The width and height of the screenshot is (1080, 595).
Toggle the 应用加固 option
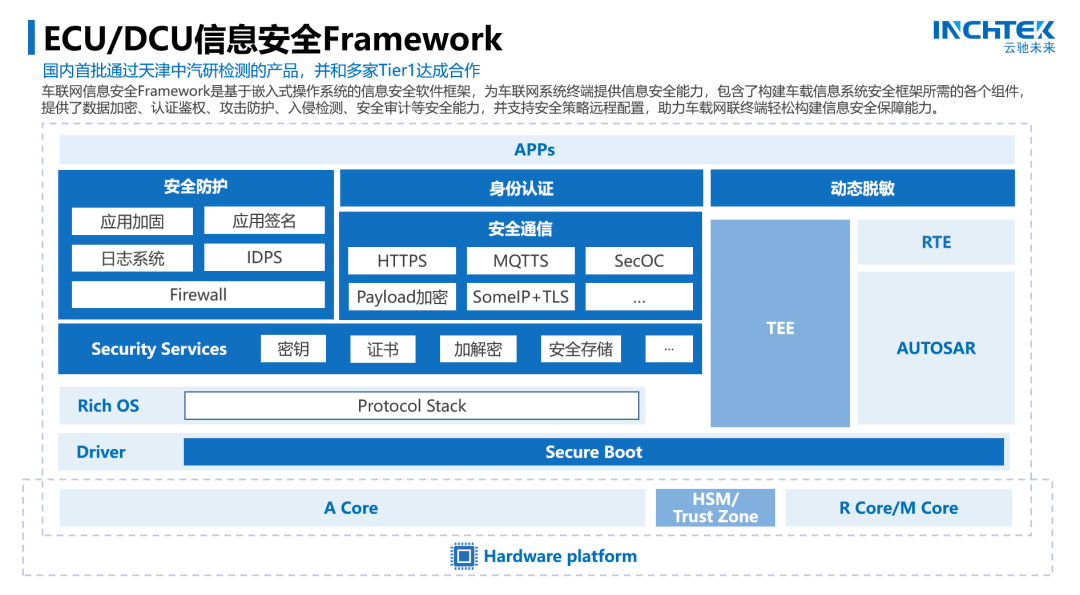tap(132, 220)
